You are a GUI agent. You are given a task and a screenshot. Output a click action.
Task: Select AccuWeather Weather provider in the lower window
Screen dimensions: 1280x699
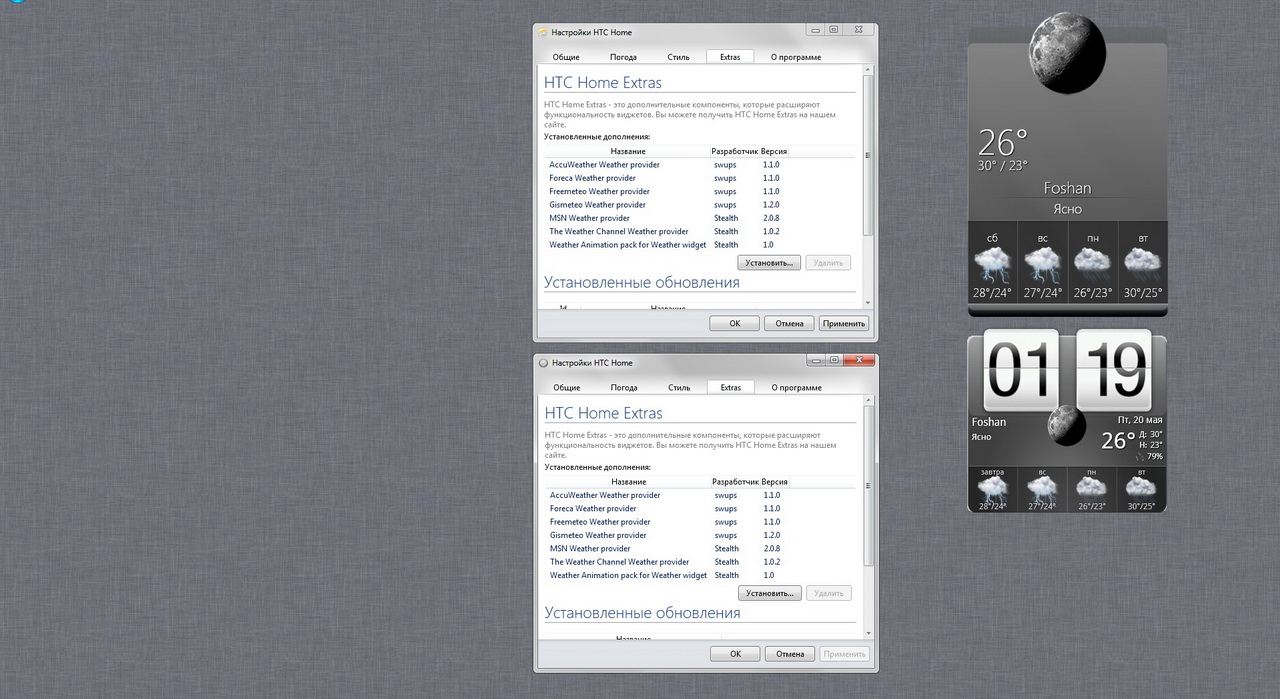[x=701, y=495]
